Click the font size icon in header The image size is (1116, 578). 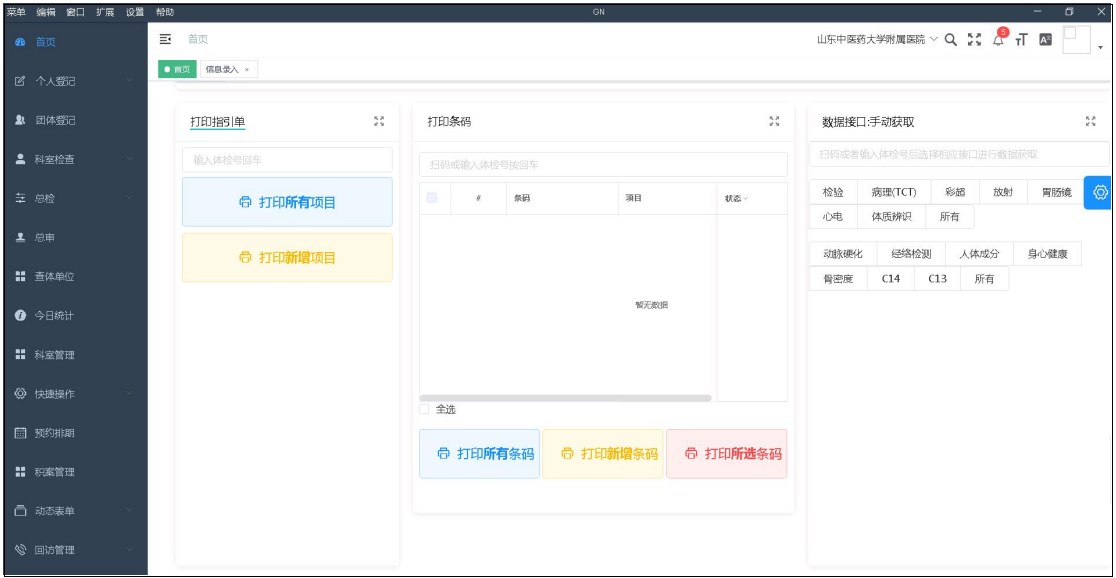[1021, 40]
